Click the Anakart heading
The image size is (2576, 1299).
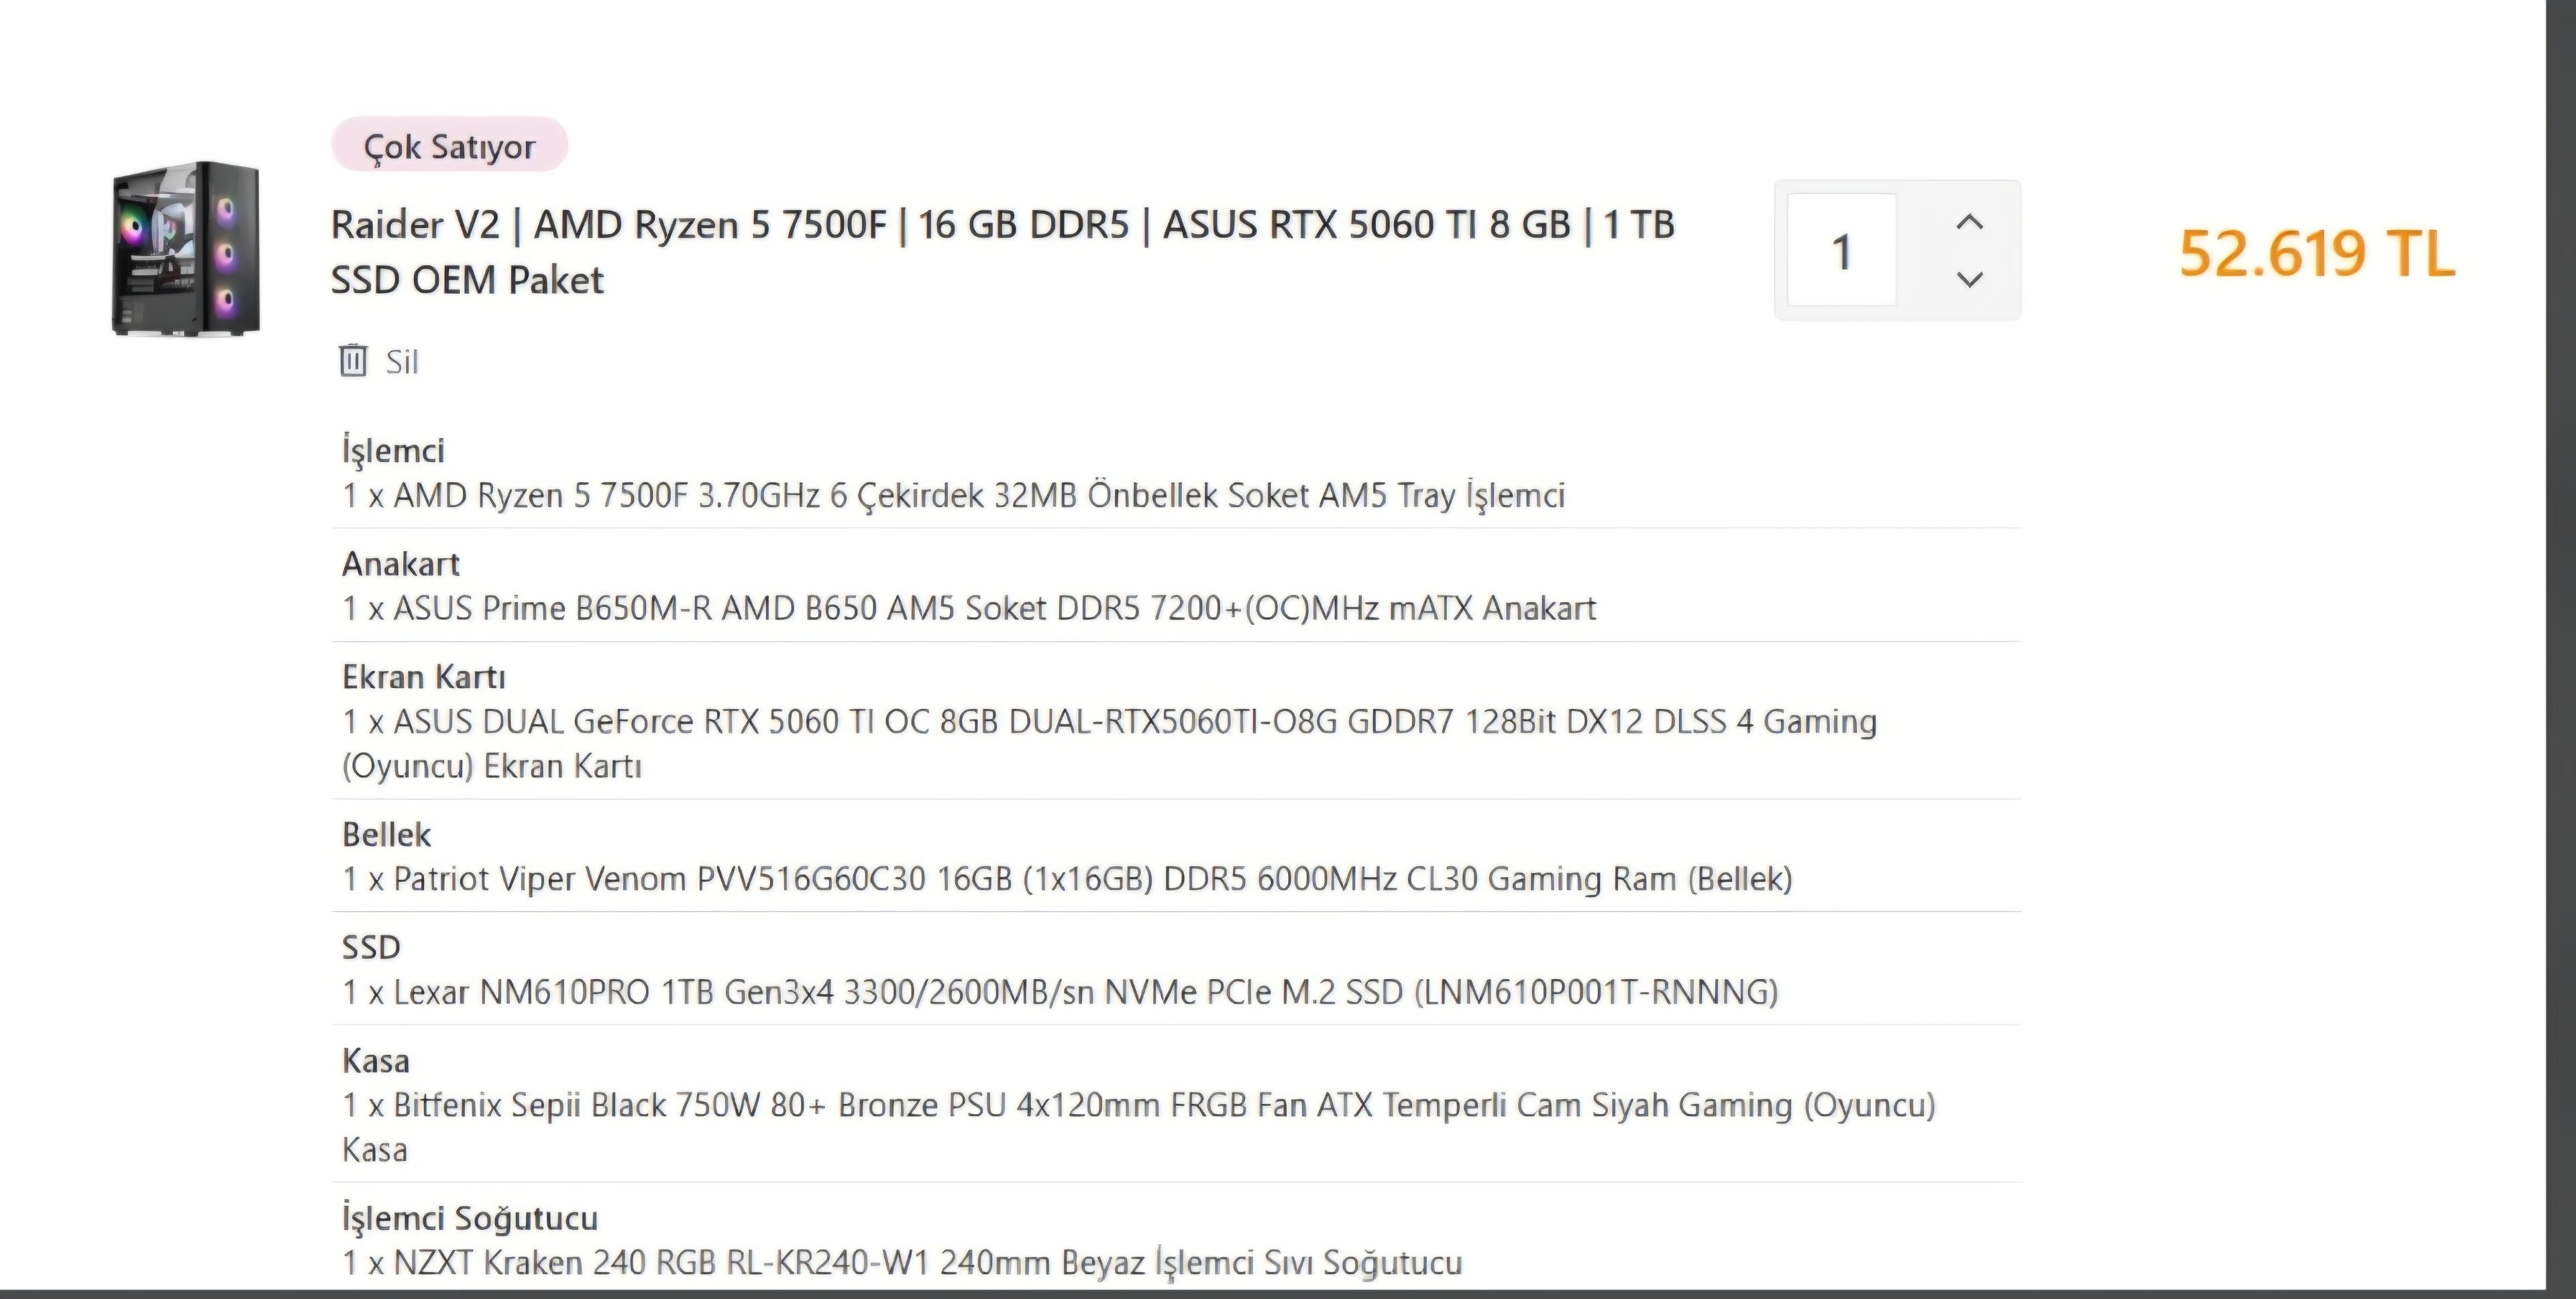coord(400,564)
